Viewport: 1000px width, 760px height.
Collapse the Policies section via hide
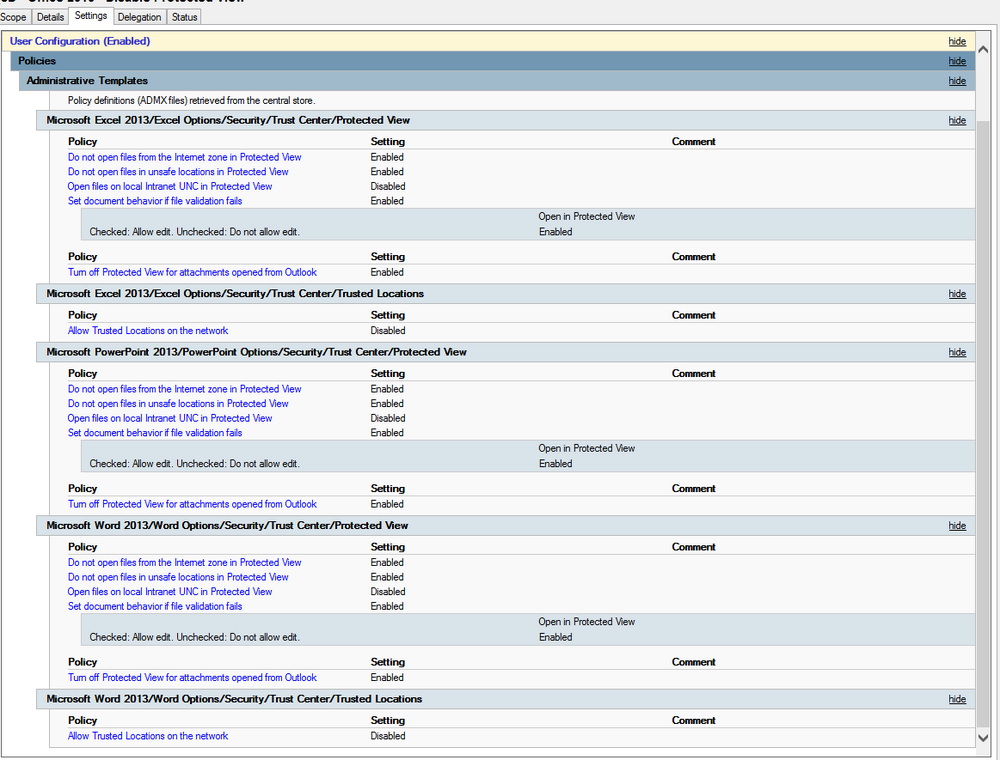click(957, 61)
